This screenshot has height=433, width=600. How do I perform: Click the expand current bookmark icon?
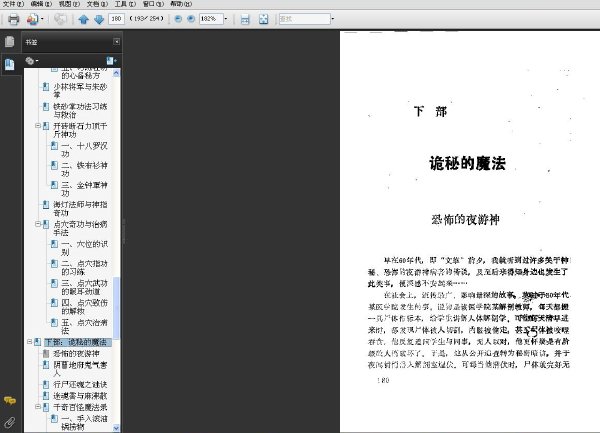pyautogui.click(x=111, y=60)
